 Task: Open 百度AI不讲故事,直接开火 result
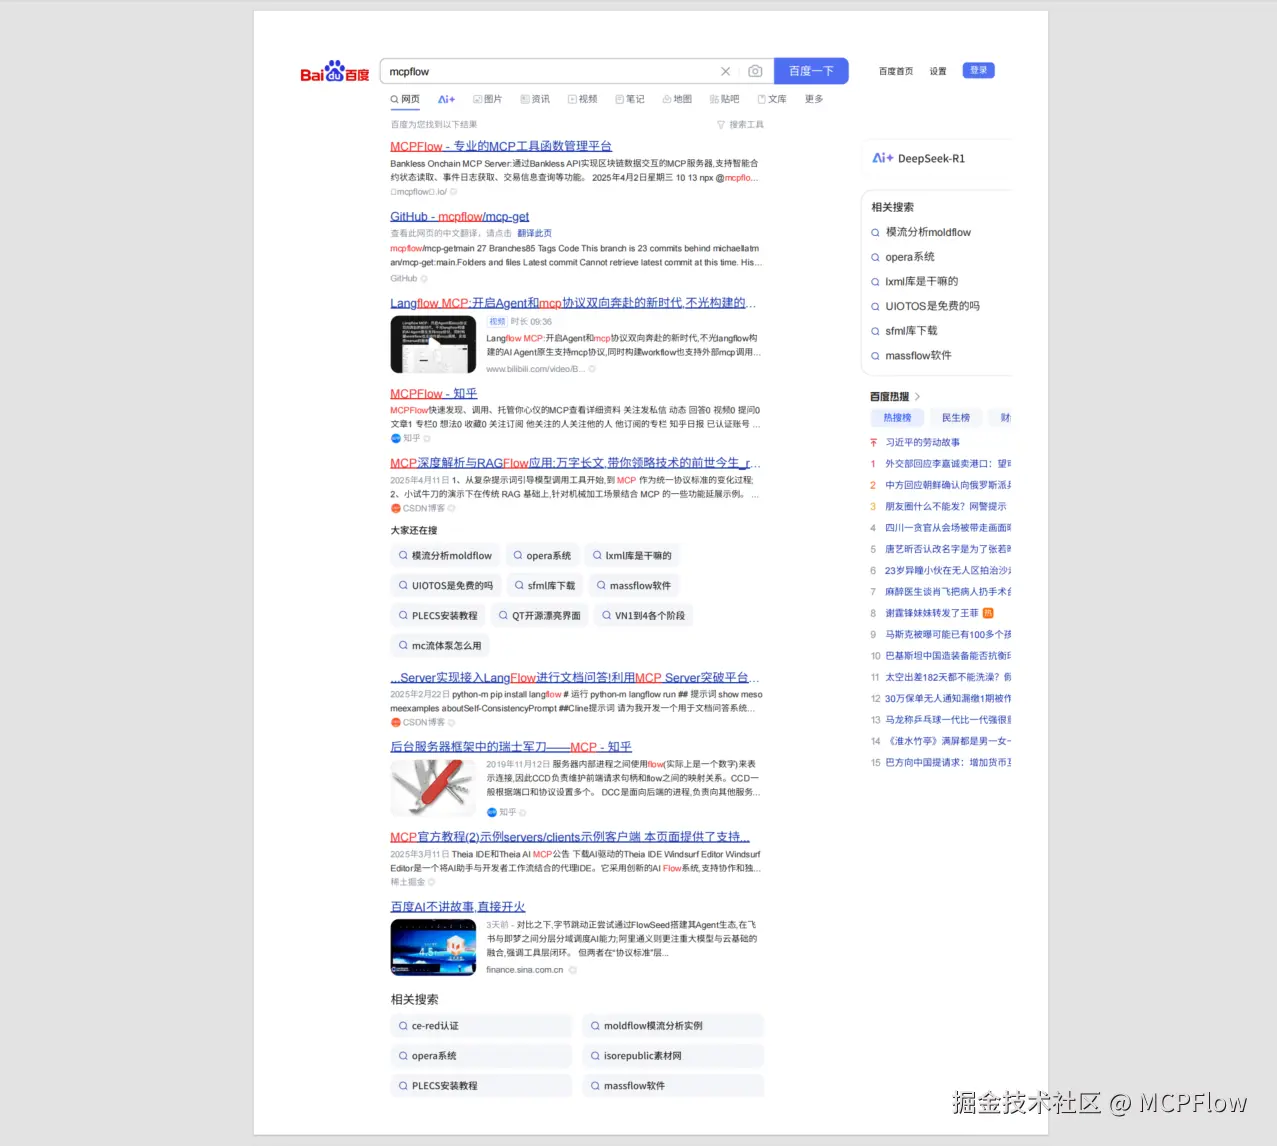458,907
